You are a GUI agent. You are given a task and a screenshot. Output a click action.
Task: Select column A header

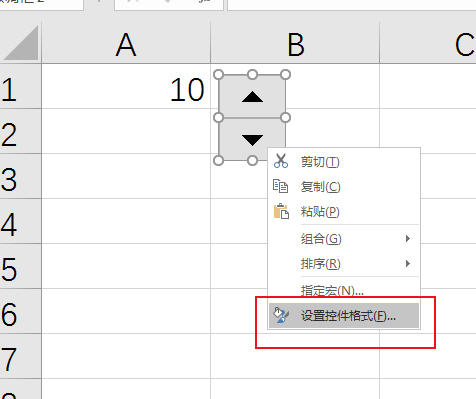(126, 44)
